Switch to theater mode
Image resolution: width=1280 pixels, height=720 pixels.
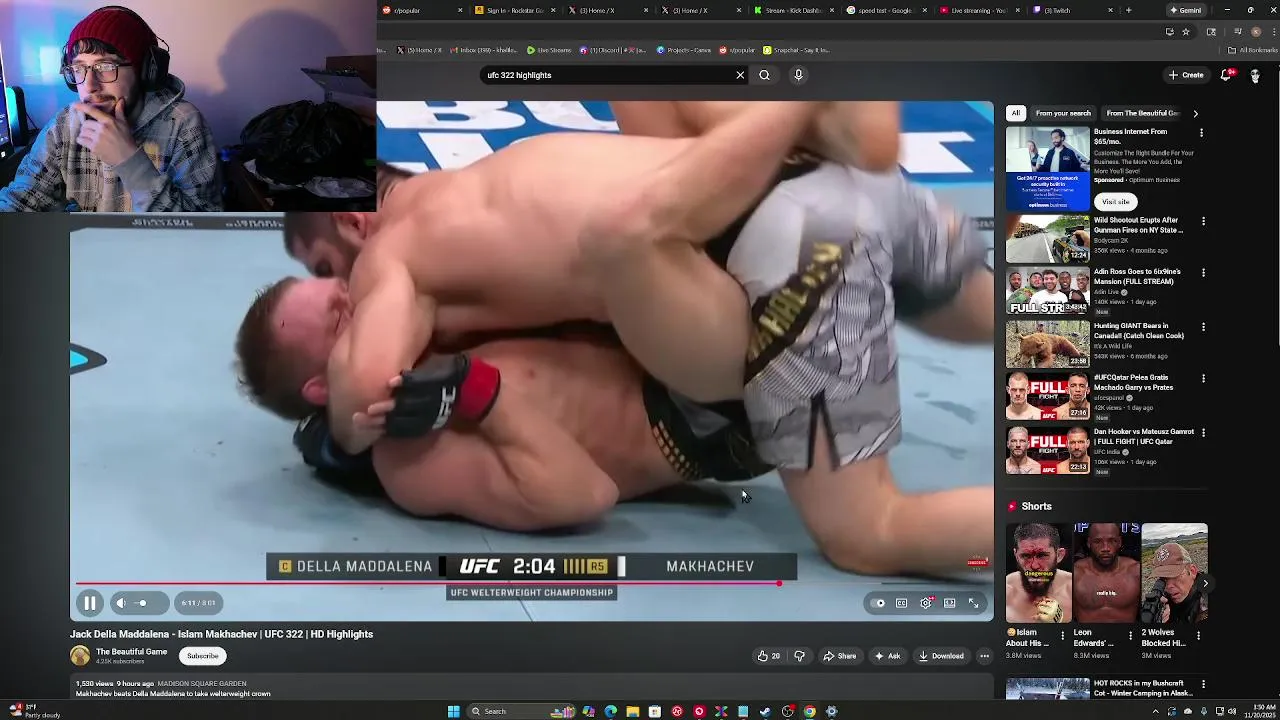[x=950, y=603]
